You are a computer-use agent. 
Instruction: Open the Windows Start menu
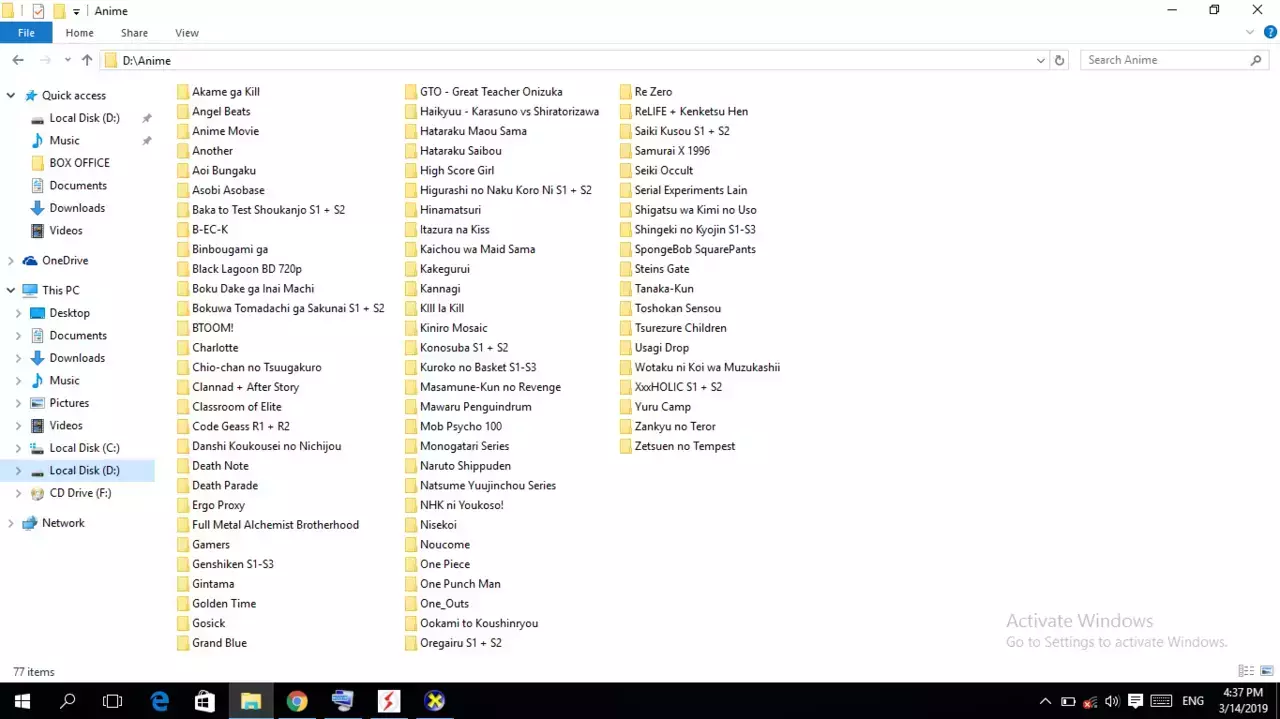coord(22,701)
